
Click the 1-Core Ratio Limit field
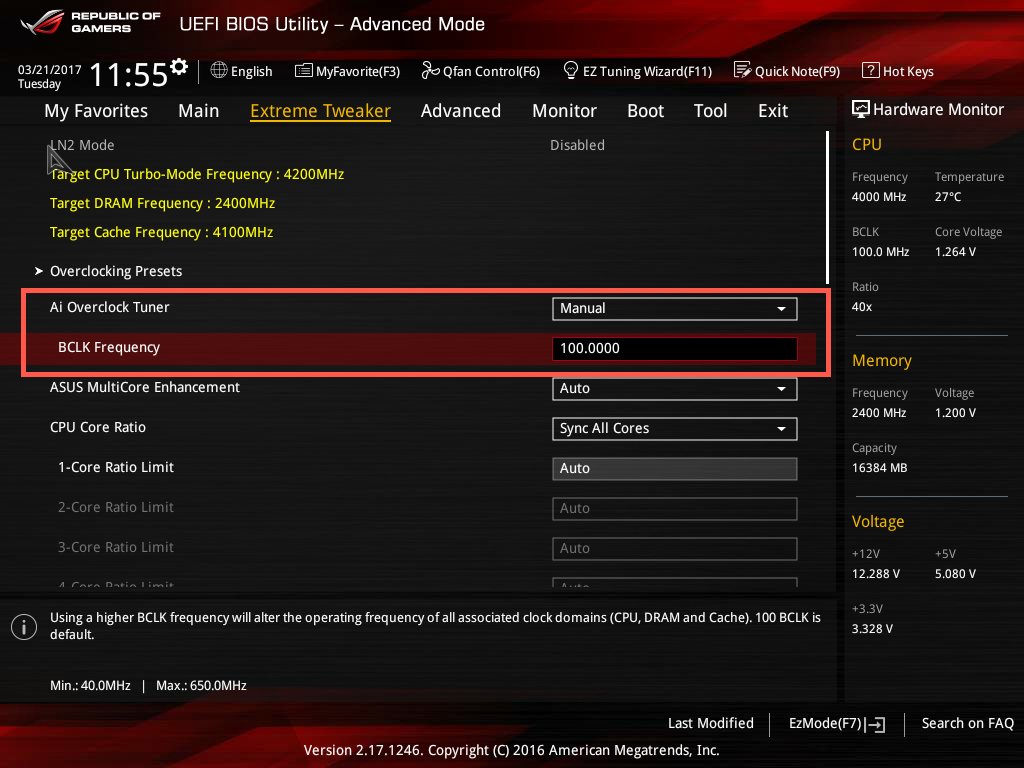click(675, 468)
